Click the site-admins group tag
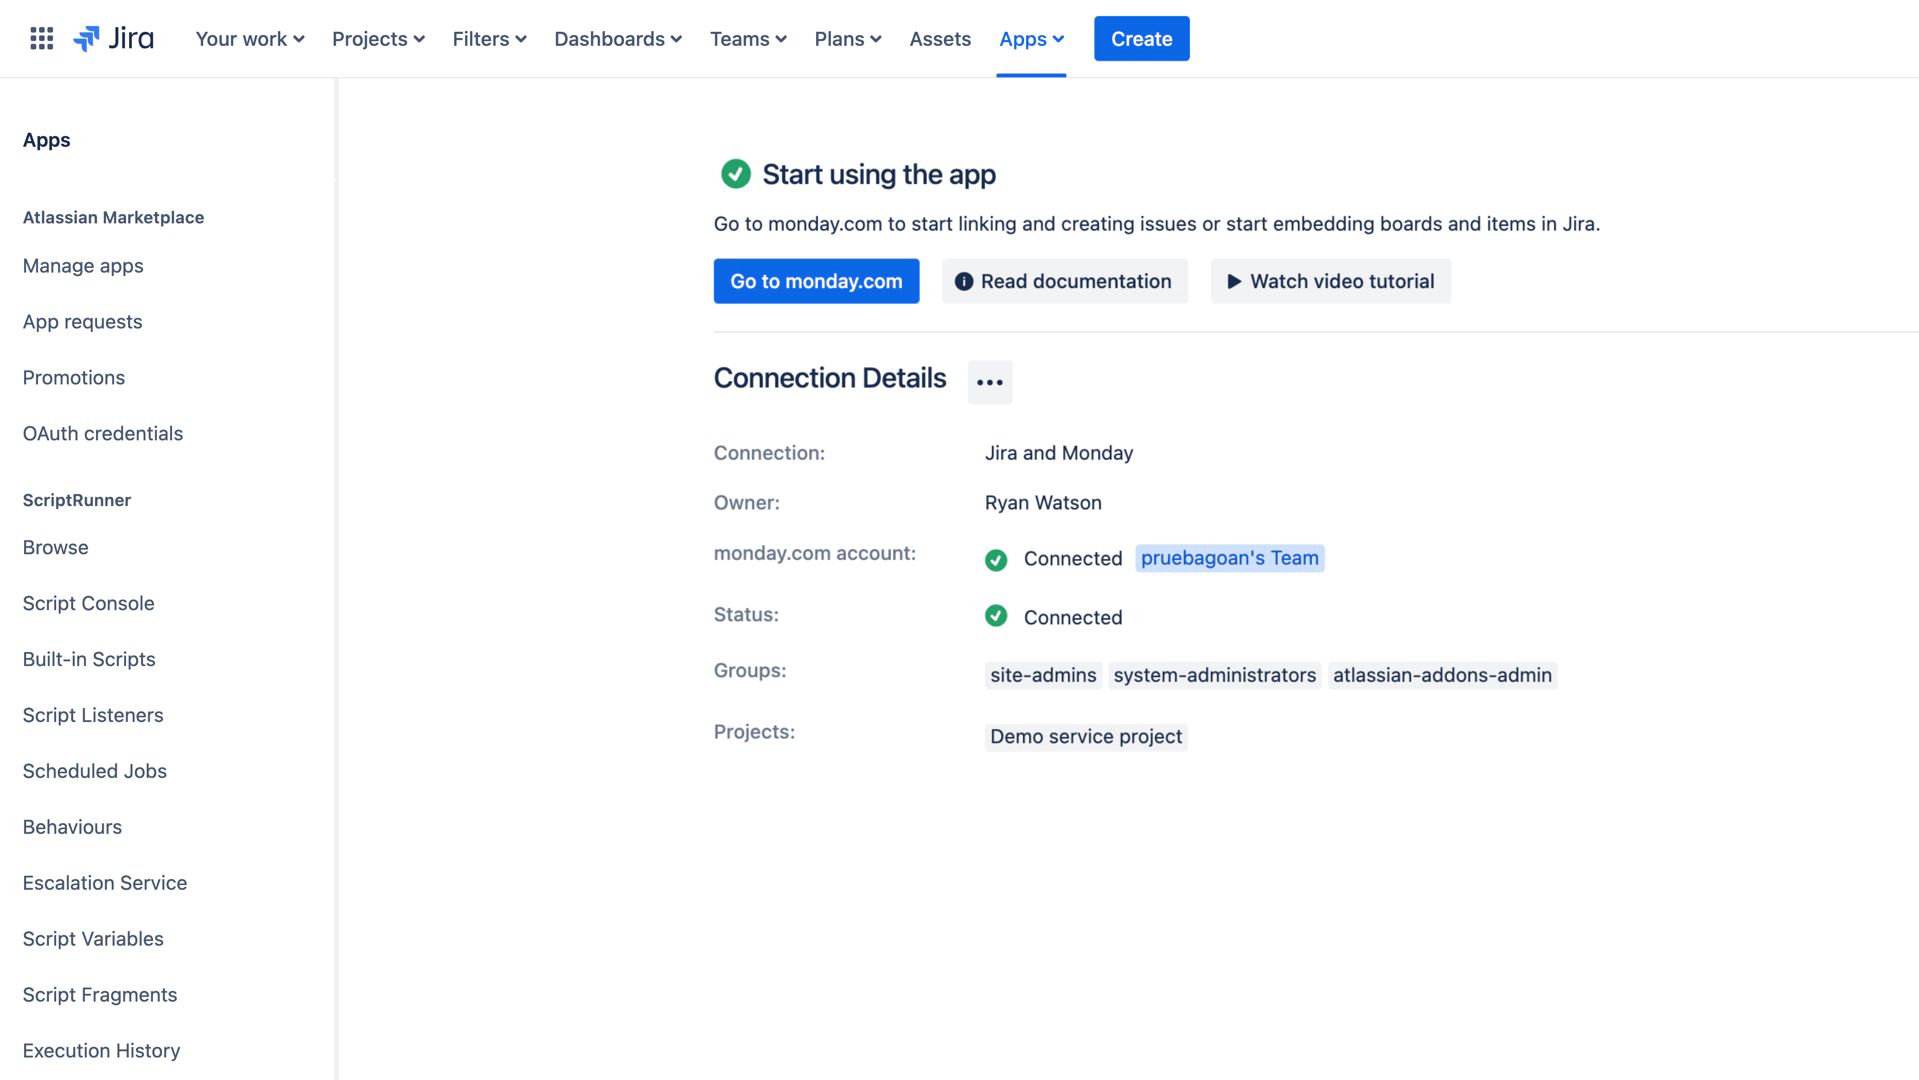This screenshot has height=1080, width=1919. 1043,676
